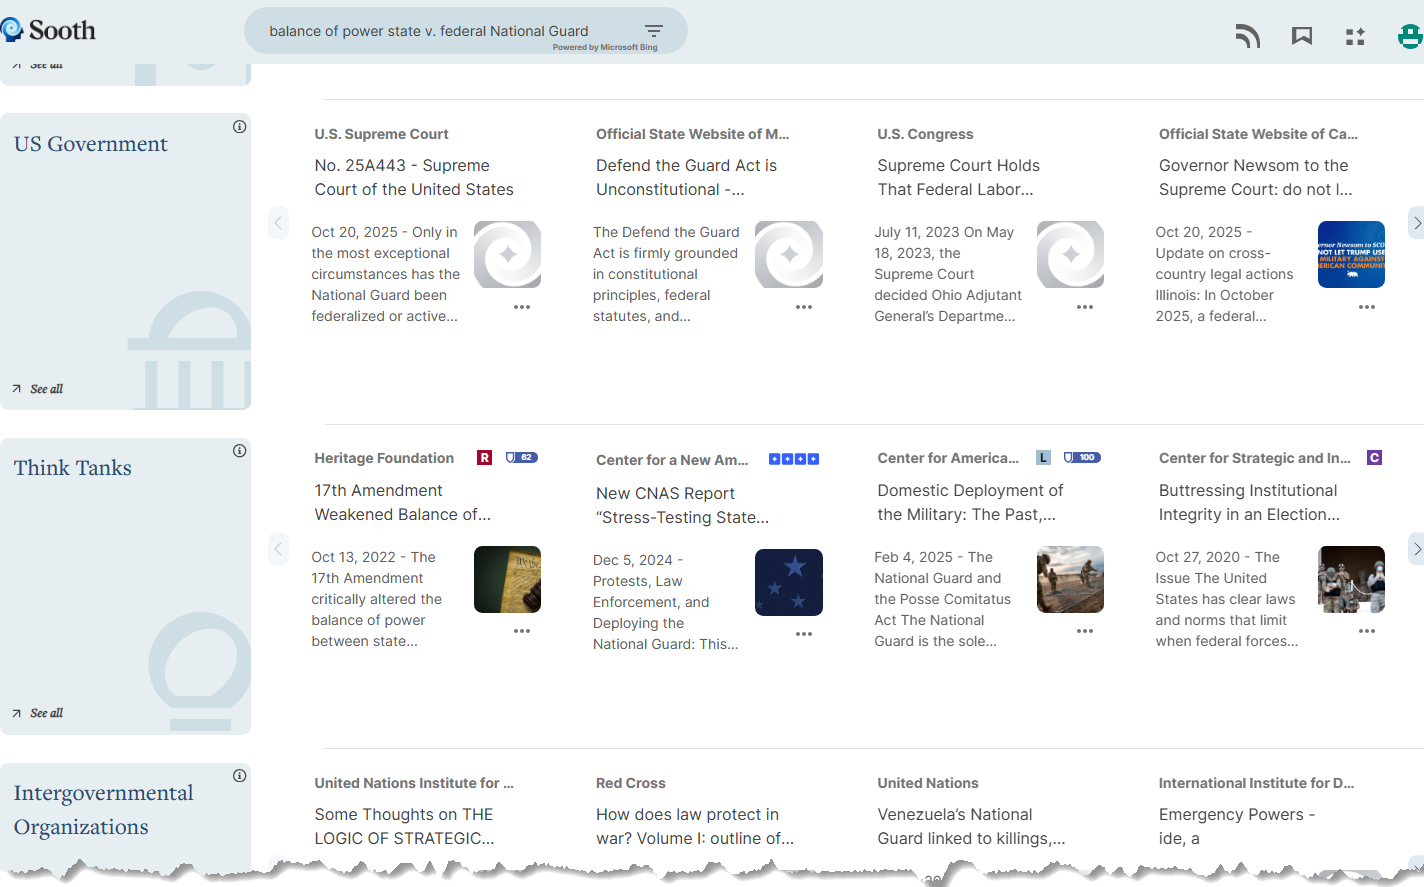The width and height of the screenshot is (1424, 887).
Task: Open No. 25A443 Supreme Court article
Action: point(414,177)
